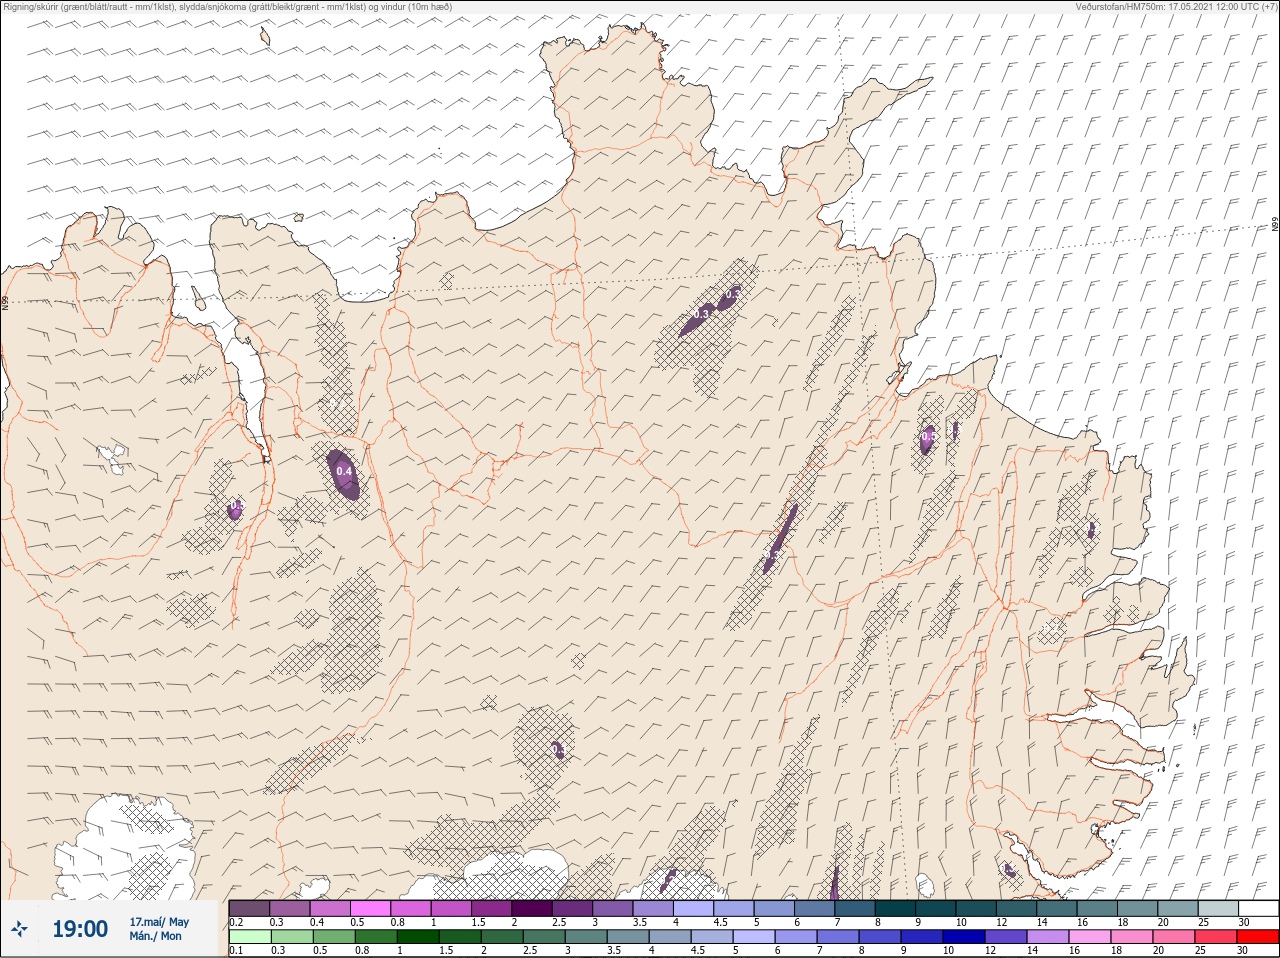The image size is (1280, 958).
Task: Pick the pale green 0.1 swatch in the lower legend
Action: coord(249,937)
